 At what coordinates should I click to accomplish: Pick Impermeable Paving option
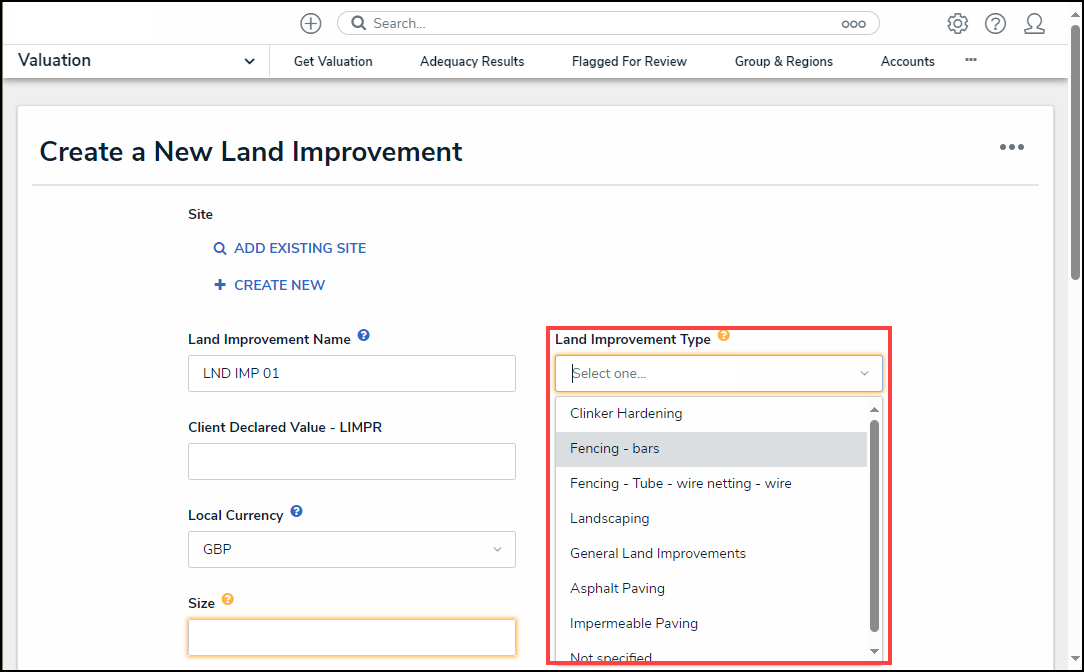coord(711,624)
